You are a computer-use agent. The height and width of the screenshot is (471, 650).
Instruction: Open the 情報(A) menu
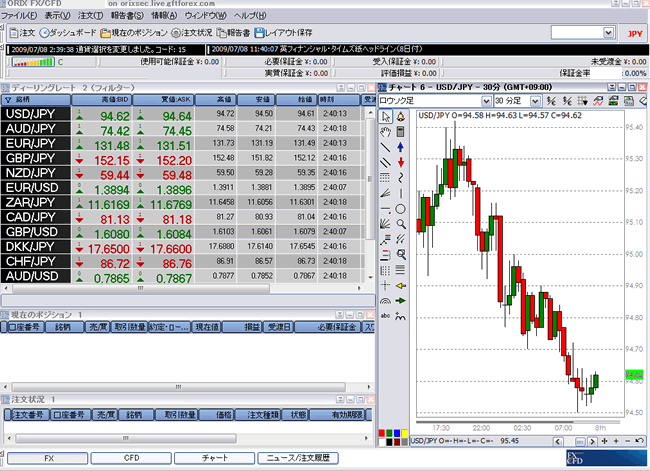pos(164,16)
